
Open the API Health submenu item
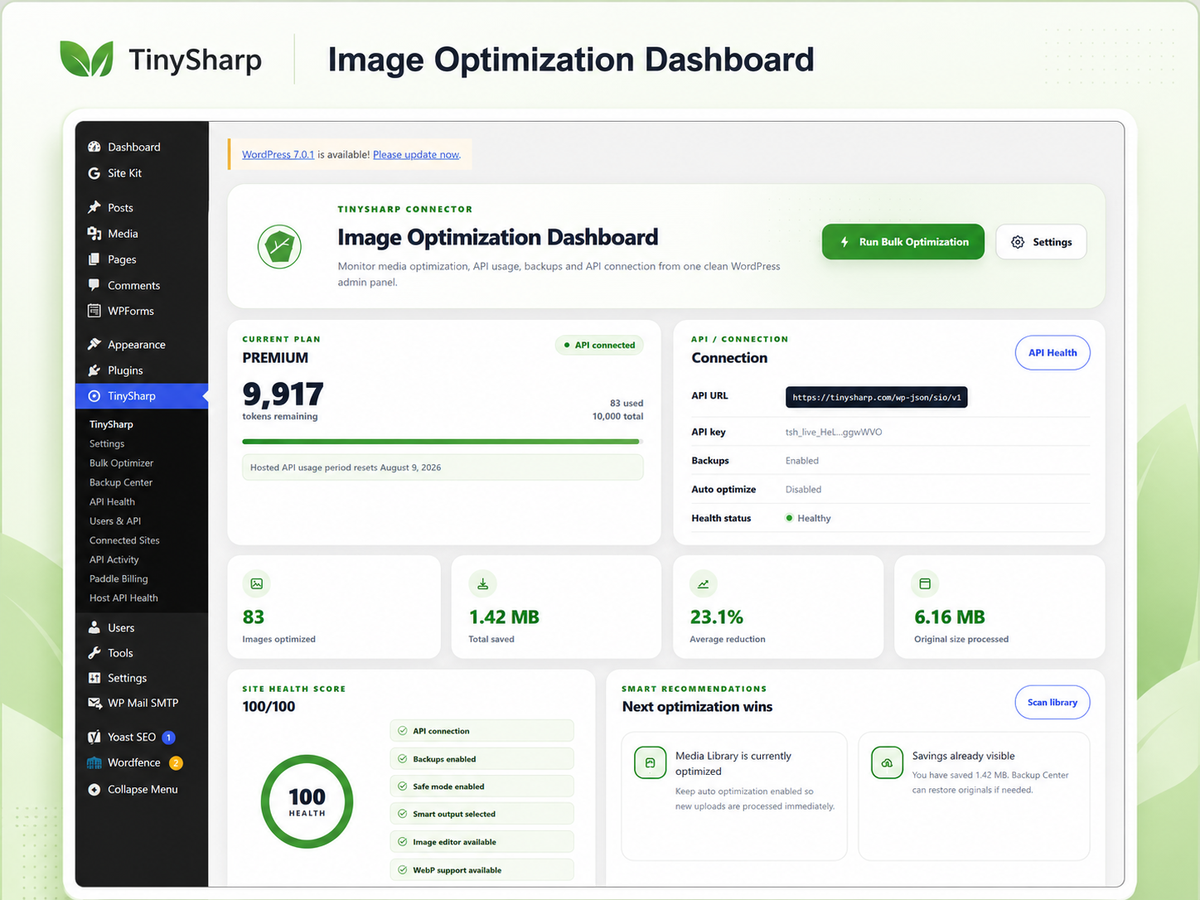(x=112, y=502)
